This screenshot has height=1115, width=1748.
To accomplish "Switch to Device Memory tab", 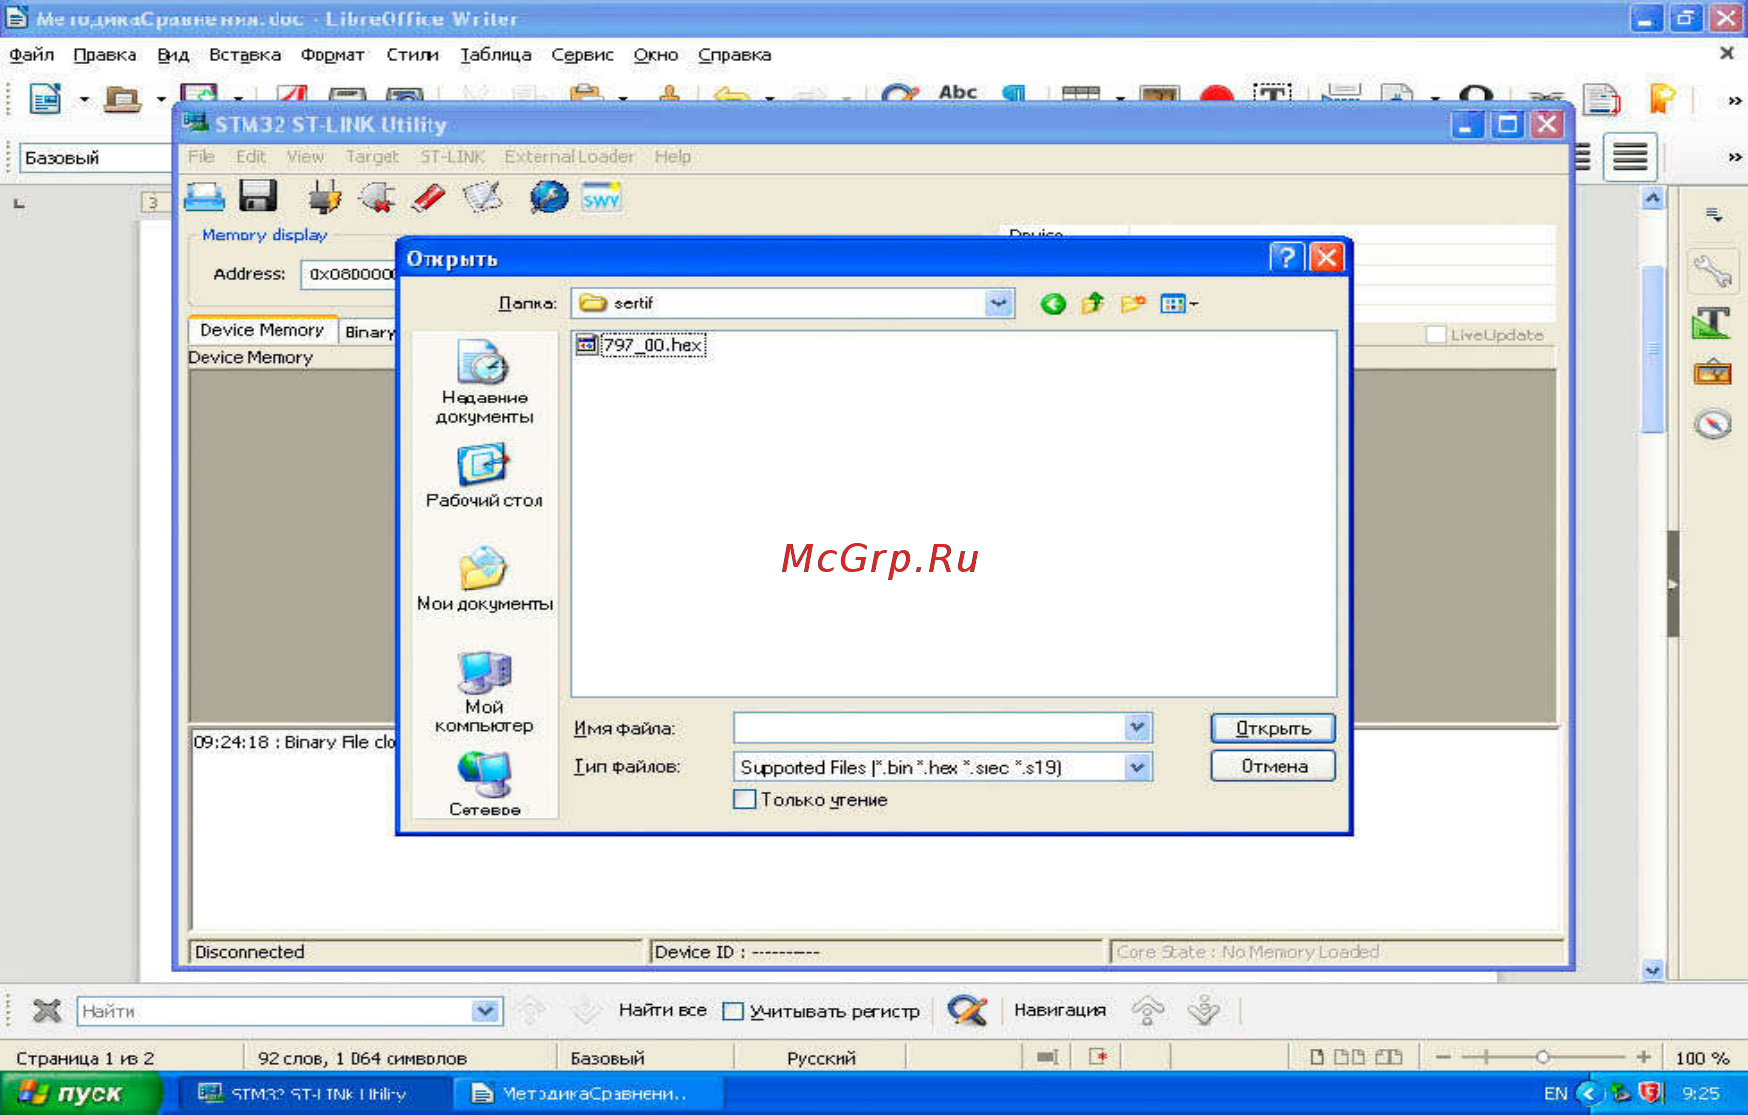I will (x=262, y=330).
